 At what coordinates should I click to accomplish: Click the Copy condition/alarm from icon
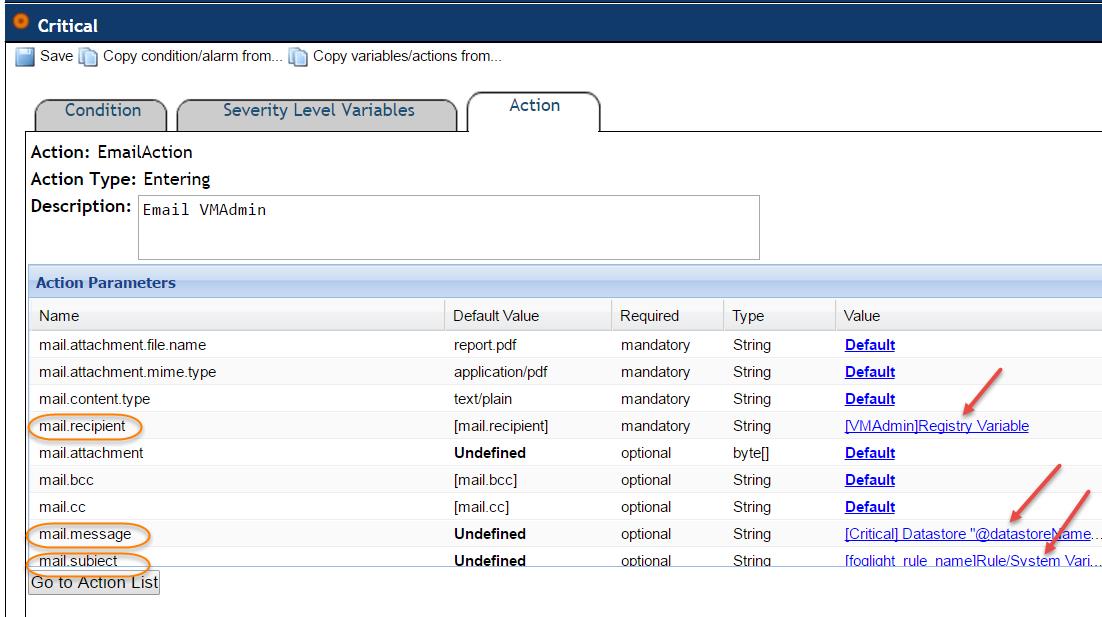pyautogui.click(x=89, y=57)
